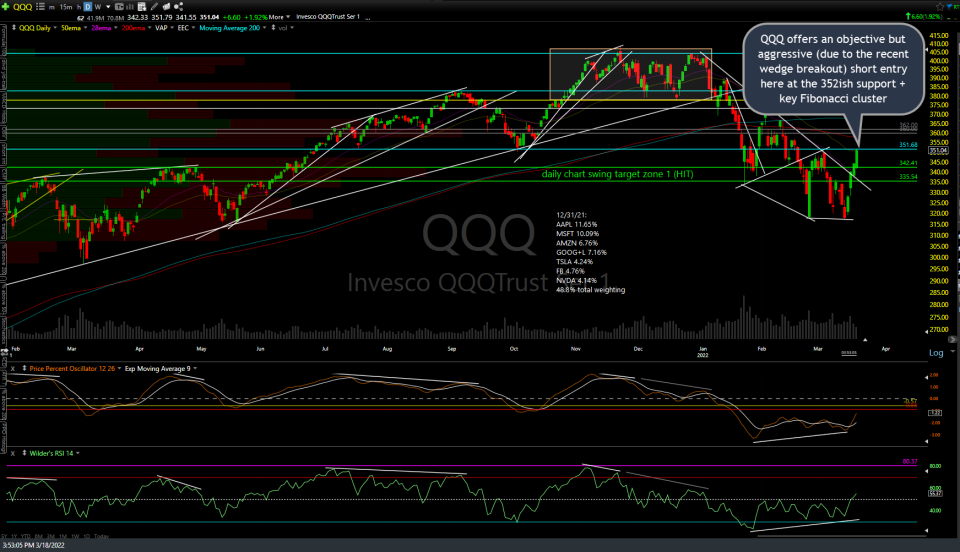Click the 335.54 price level label
Image resolution: width=960 pixels, height=552 pixels.
click(x=908, y=177)
